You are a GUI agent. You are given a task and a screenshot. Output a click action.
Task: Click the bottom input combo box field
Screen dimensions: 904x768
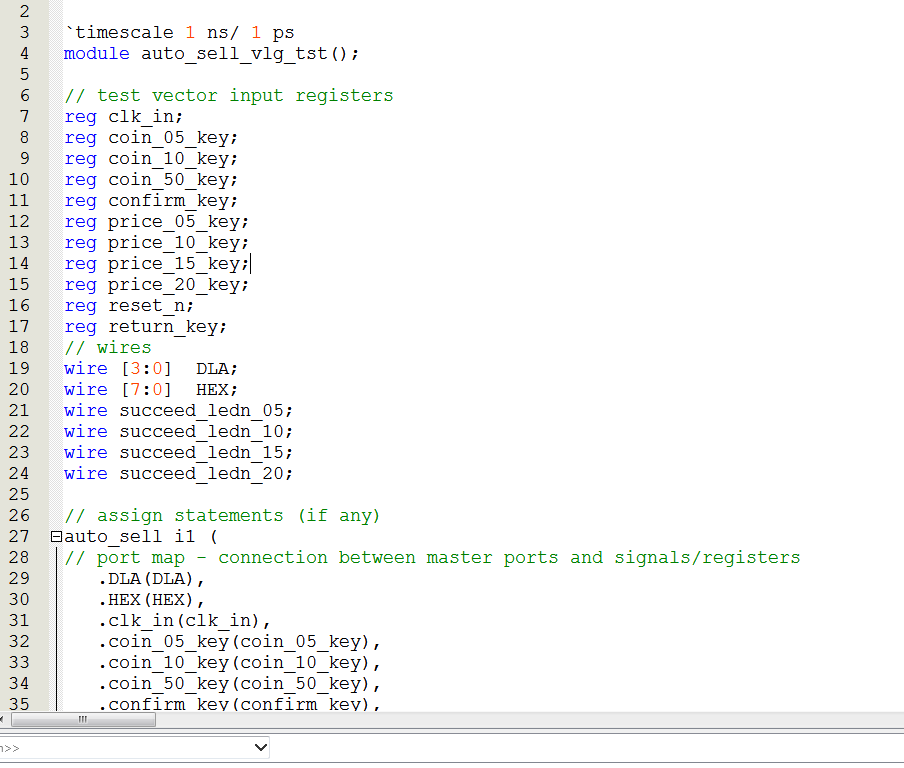(x=134, y=747)
